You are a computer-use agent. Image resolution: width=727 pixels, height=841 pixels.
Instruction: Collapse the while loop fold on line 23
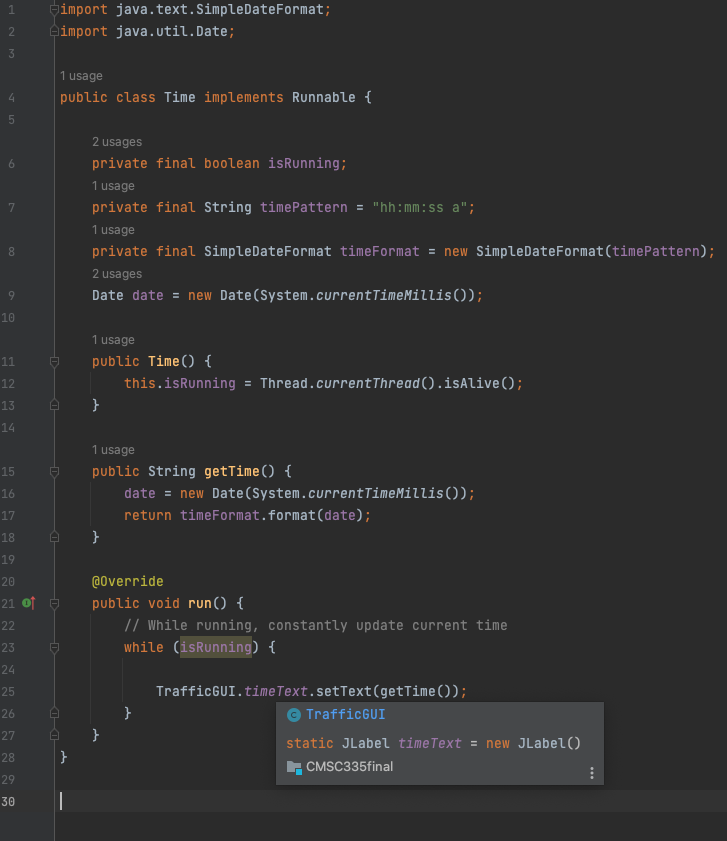[x=54, y=647]
